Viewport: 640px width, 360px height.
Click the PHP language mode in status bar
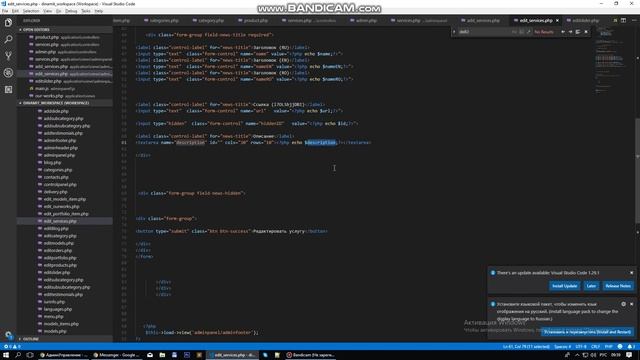point(608,347)
